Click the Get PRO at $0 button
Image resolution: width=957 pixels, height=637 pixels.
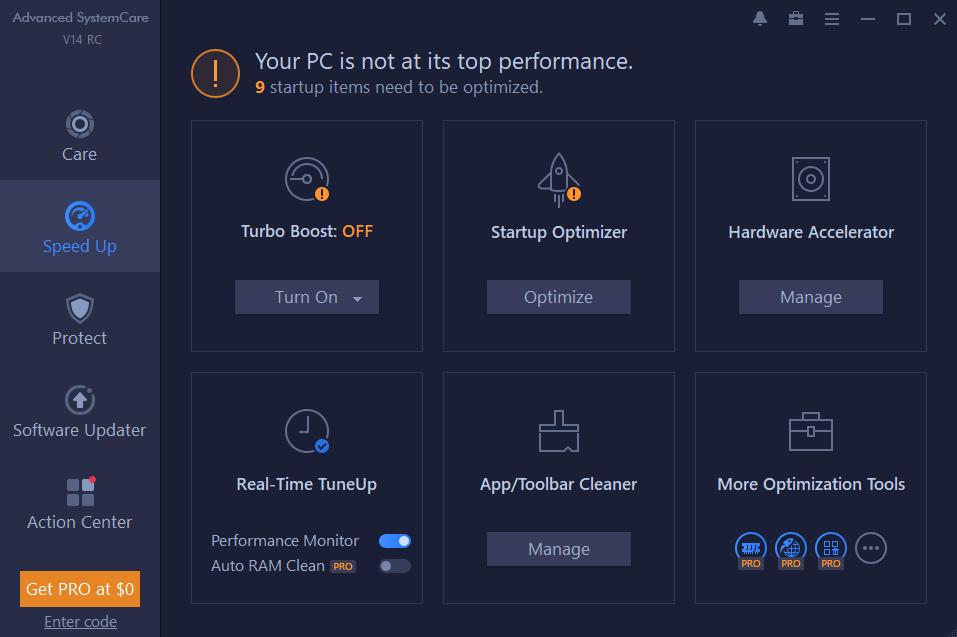click(80, 589)
